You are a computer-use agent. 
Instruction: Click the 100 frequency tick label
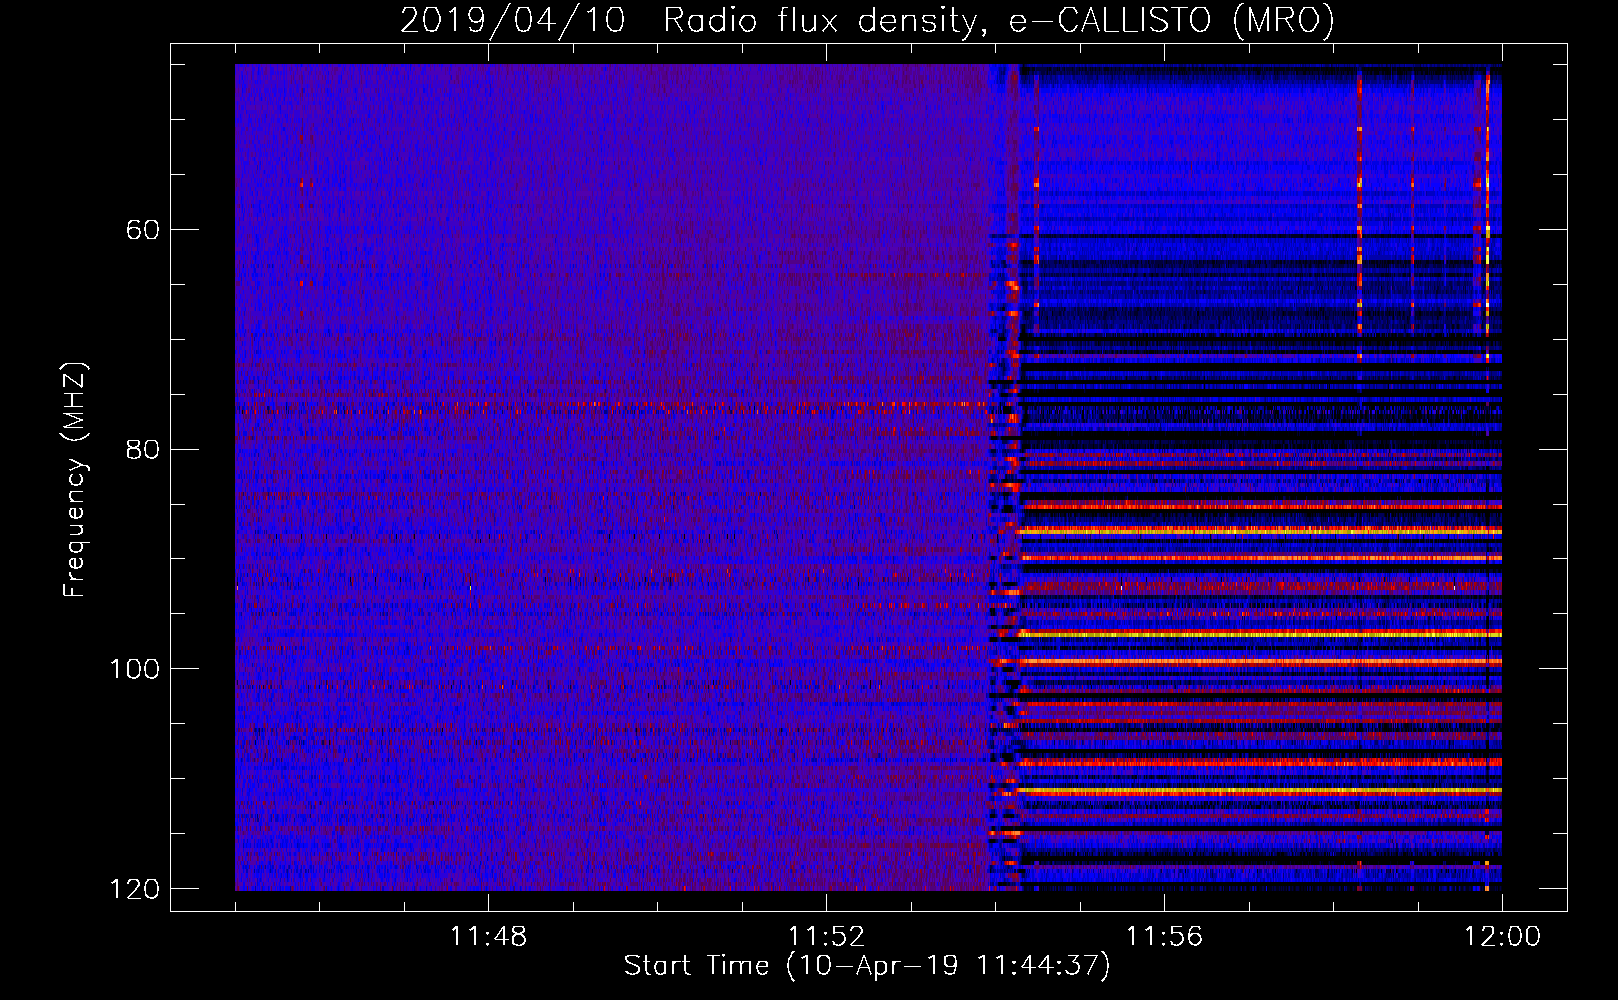tap(134, 669)
